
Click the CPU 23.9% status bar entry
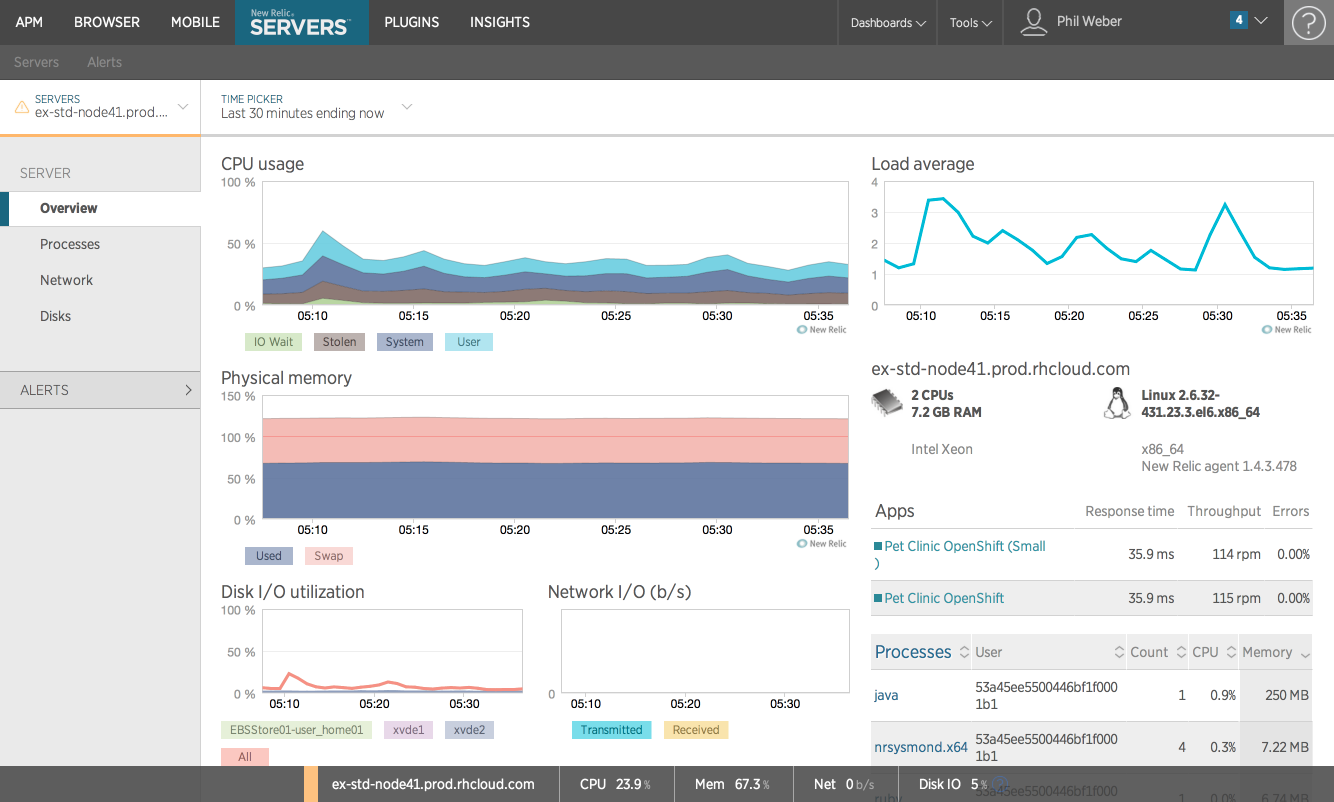click(x=615, y=784)
